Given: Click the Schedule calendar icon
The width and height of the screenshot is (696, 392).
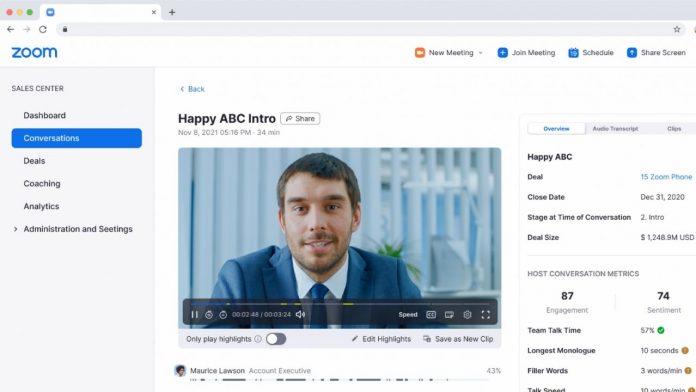Looking at the screenshot, I should (x=573, y=52).
